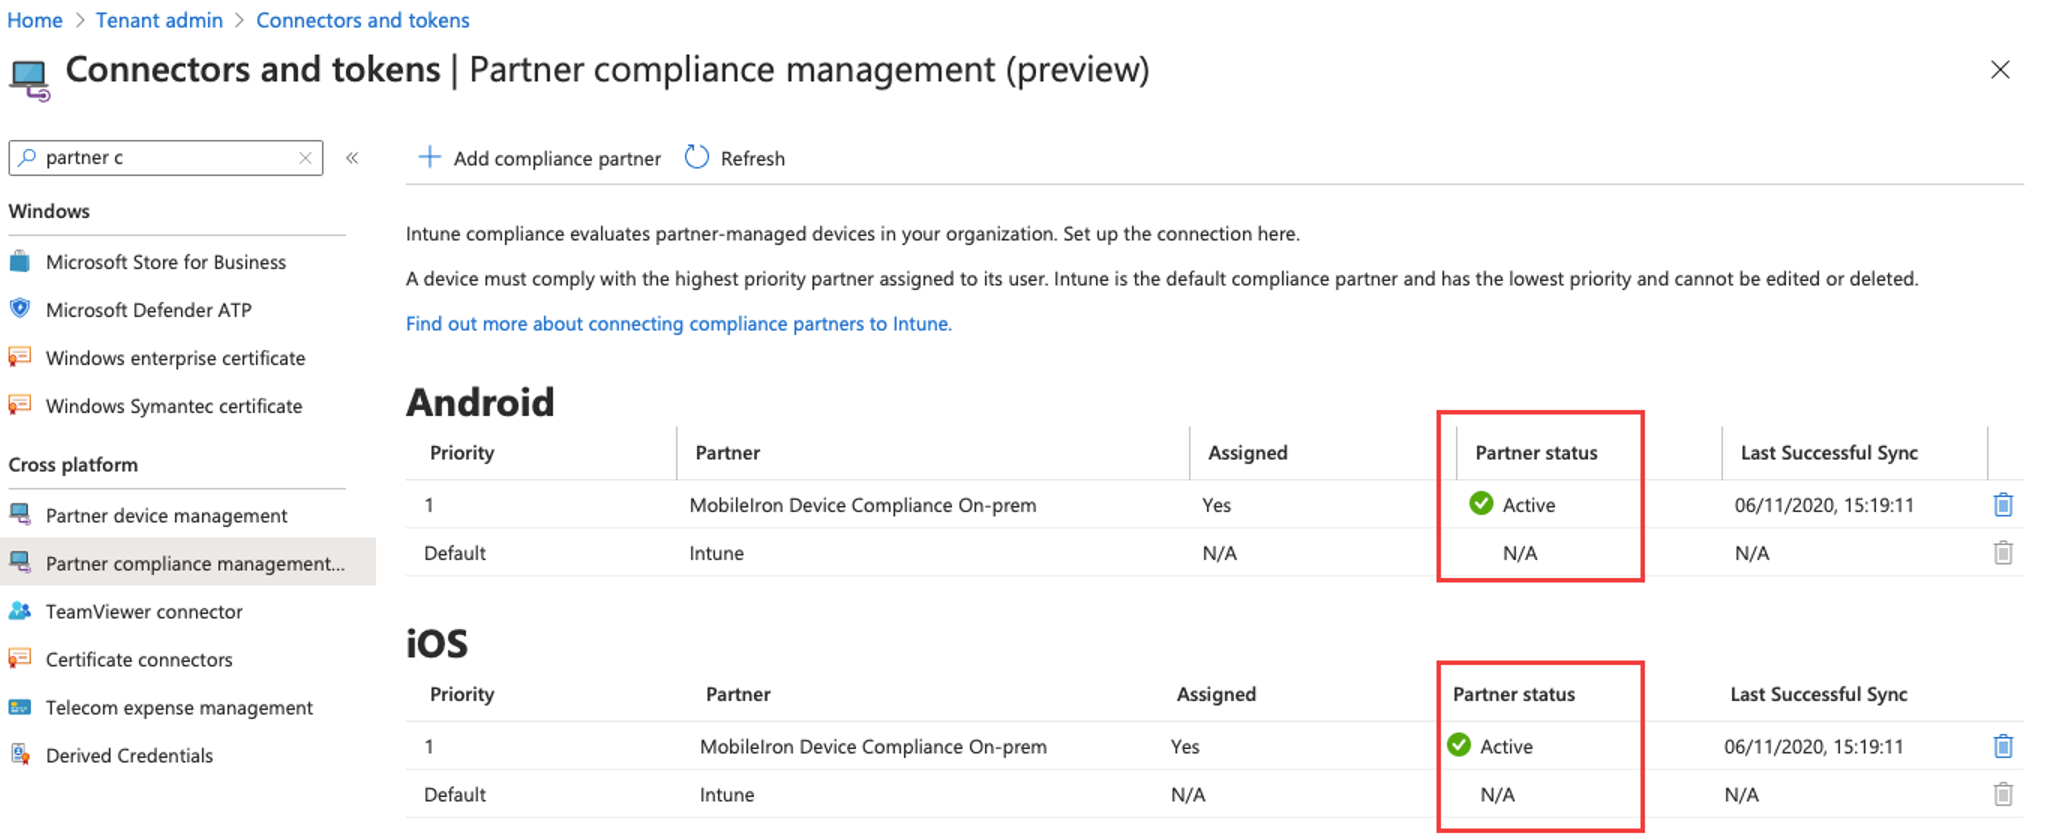
Task: Open the connecting compliance partners help link
Action: click(678, 324)
